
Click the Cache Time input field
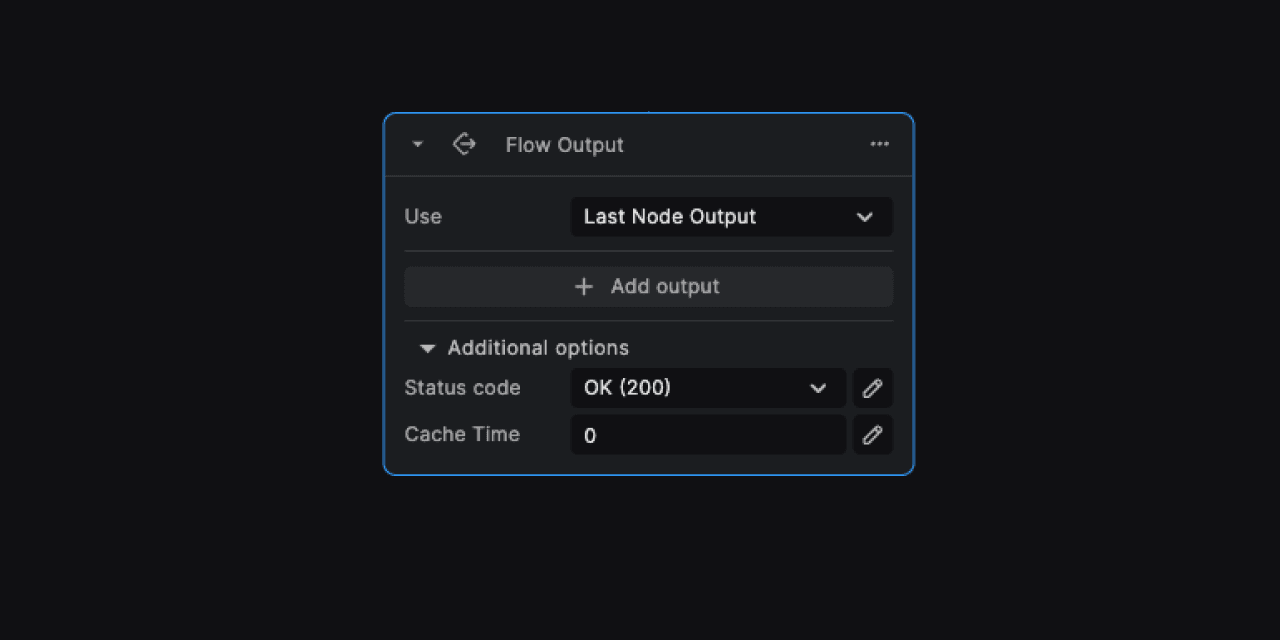pyautogui.click(x=708, y=435)
